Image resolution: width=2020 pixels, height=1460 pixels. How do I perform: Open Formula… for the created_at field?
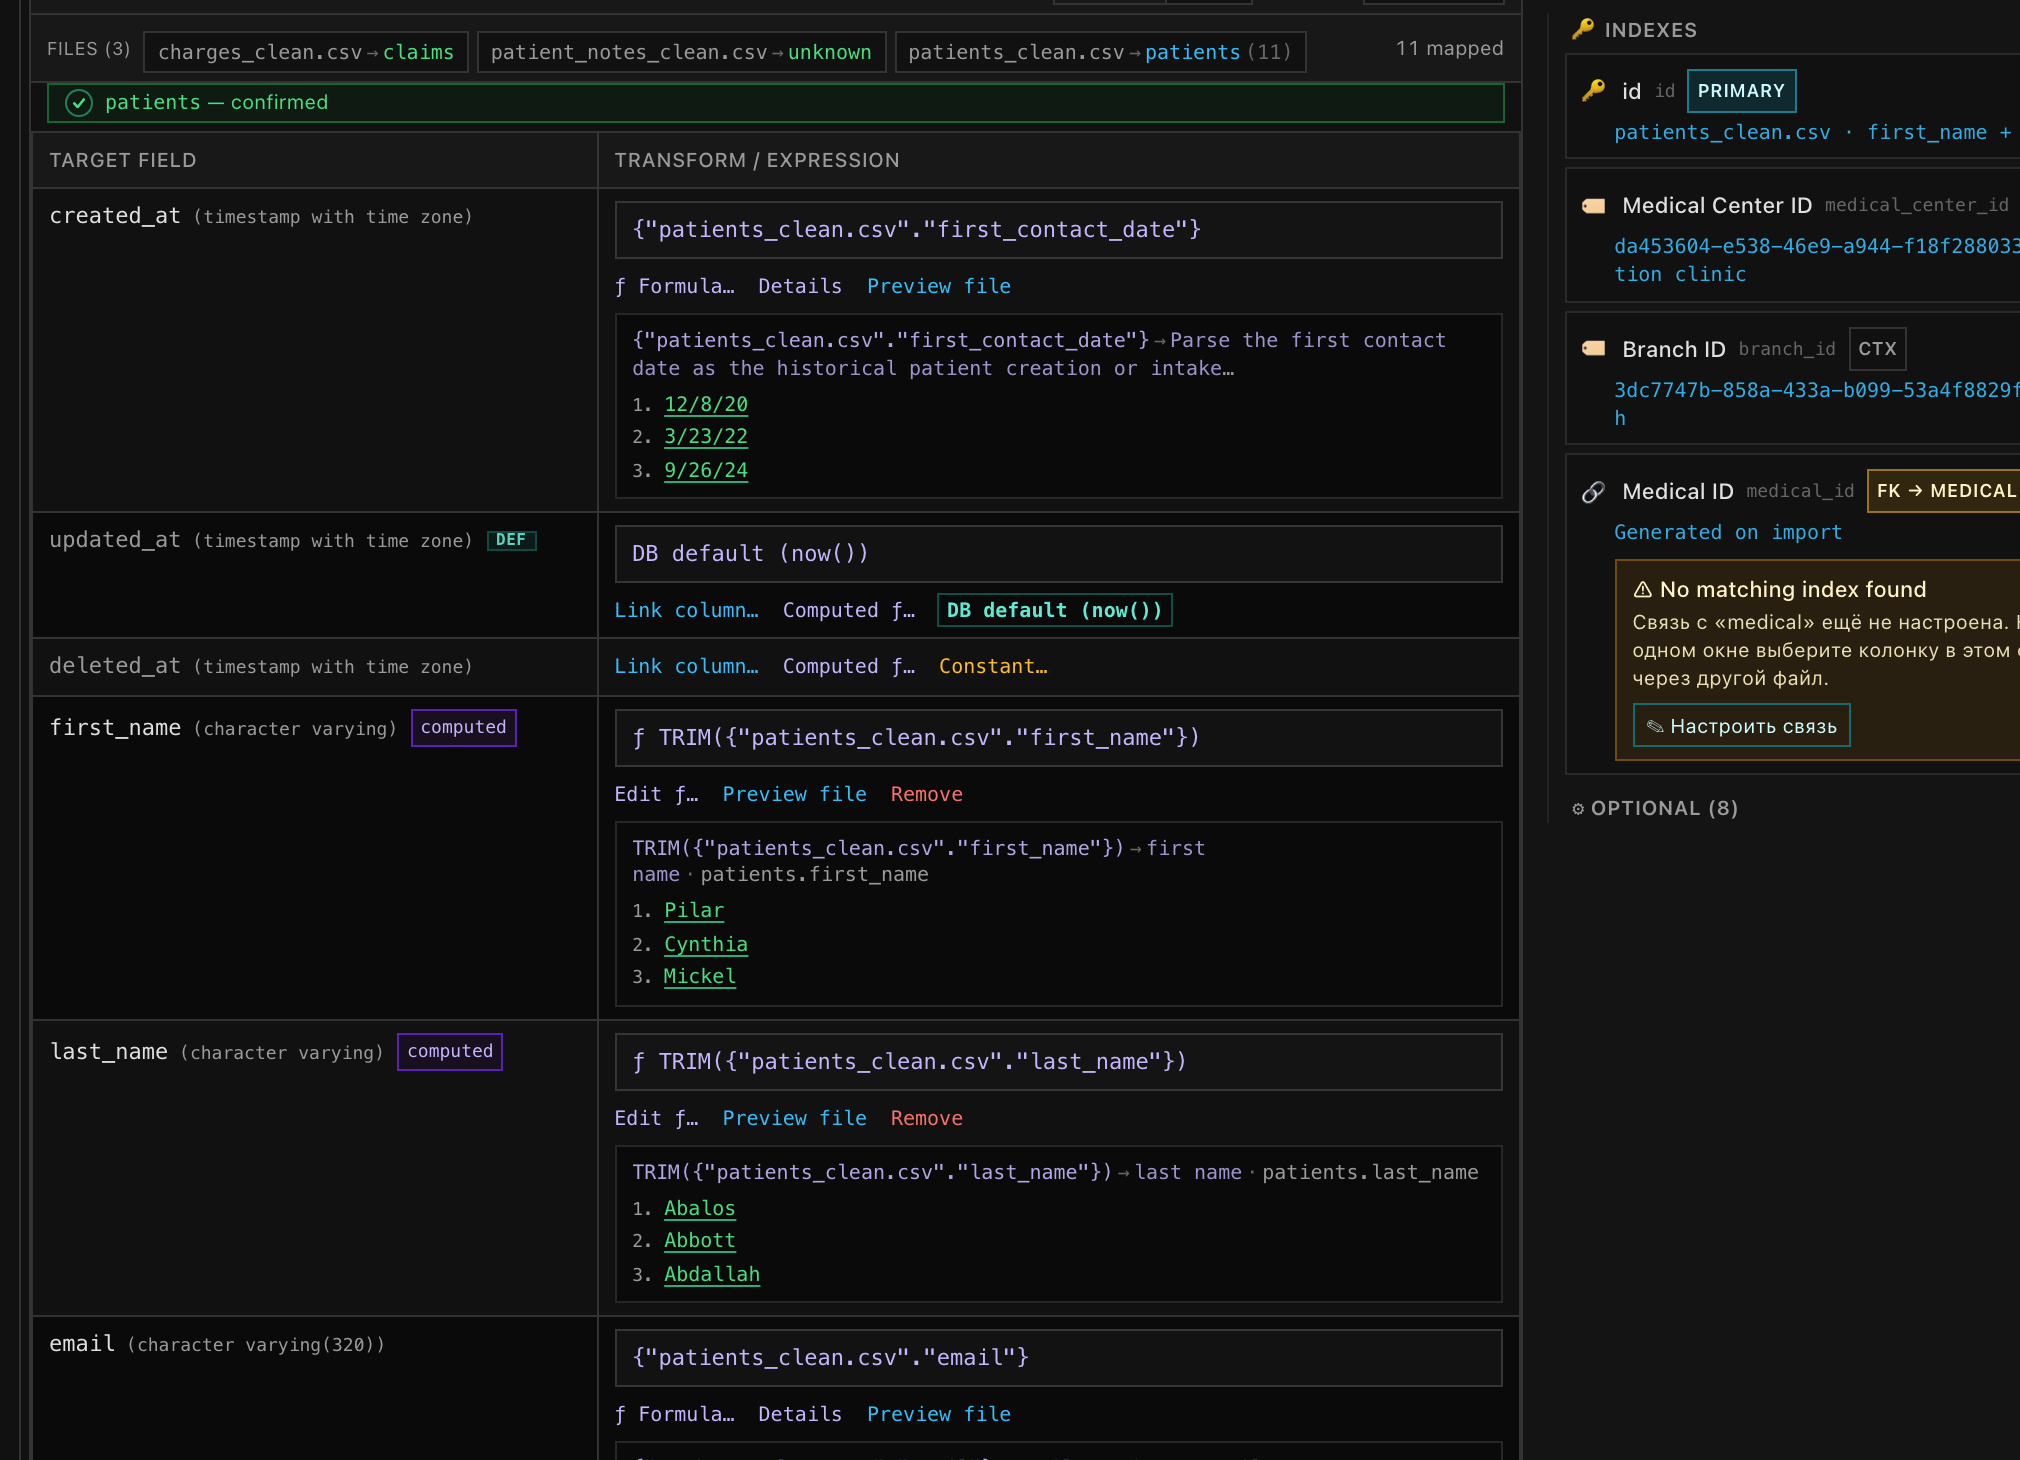point(675,286)
